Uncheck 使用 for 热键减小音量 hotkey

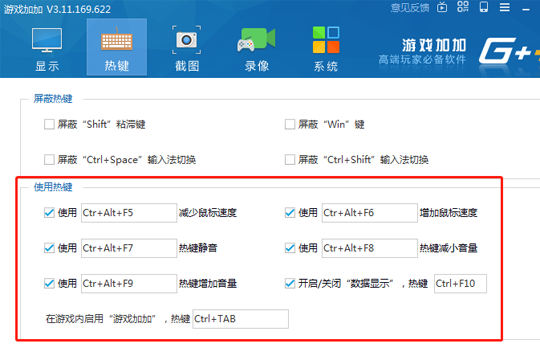[x=290, y=248]
